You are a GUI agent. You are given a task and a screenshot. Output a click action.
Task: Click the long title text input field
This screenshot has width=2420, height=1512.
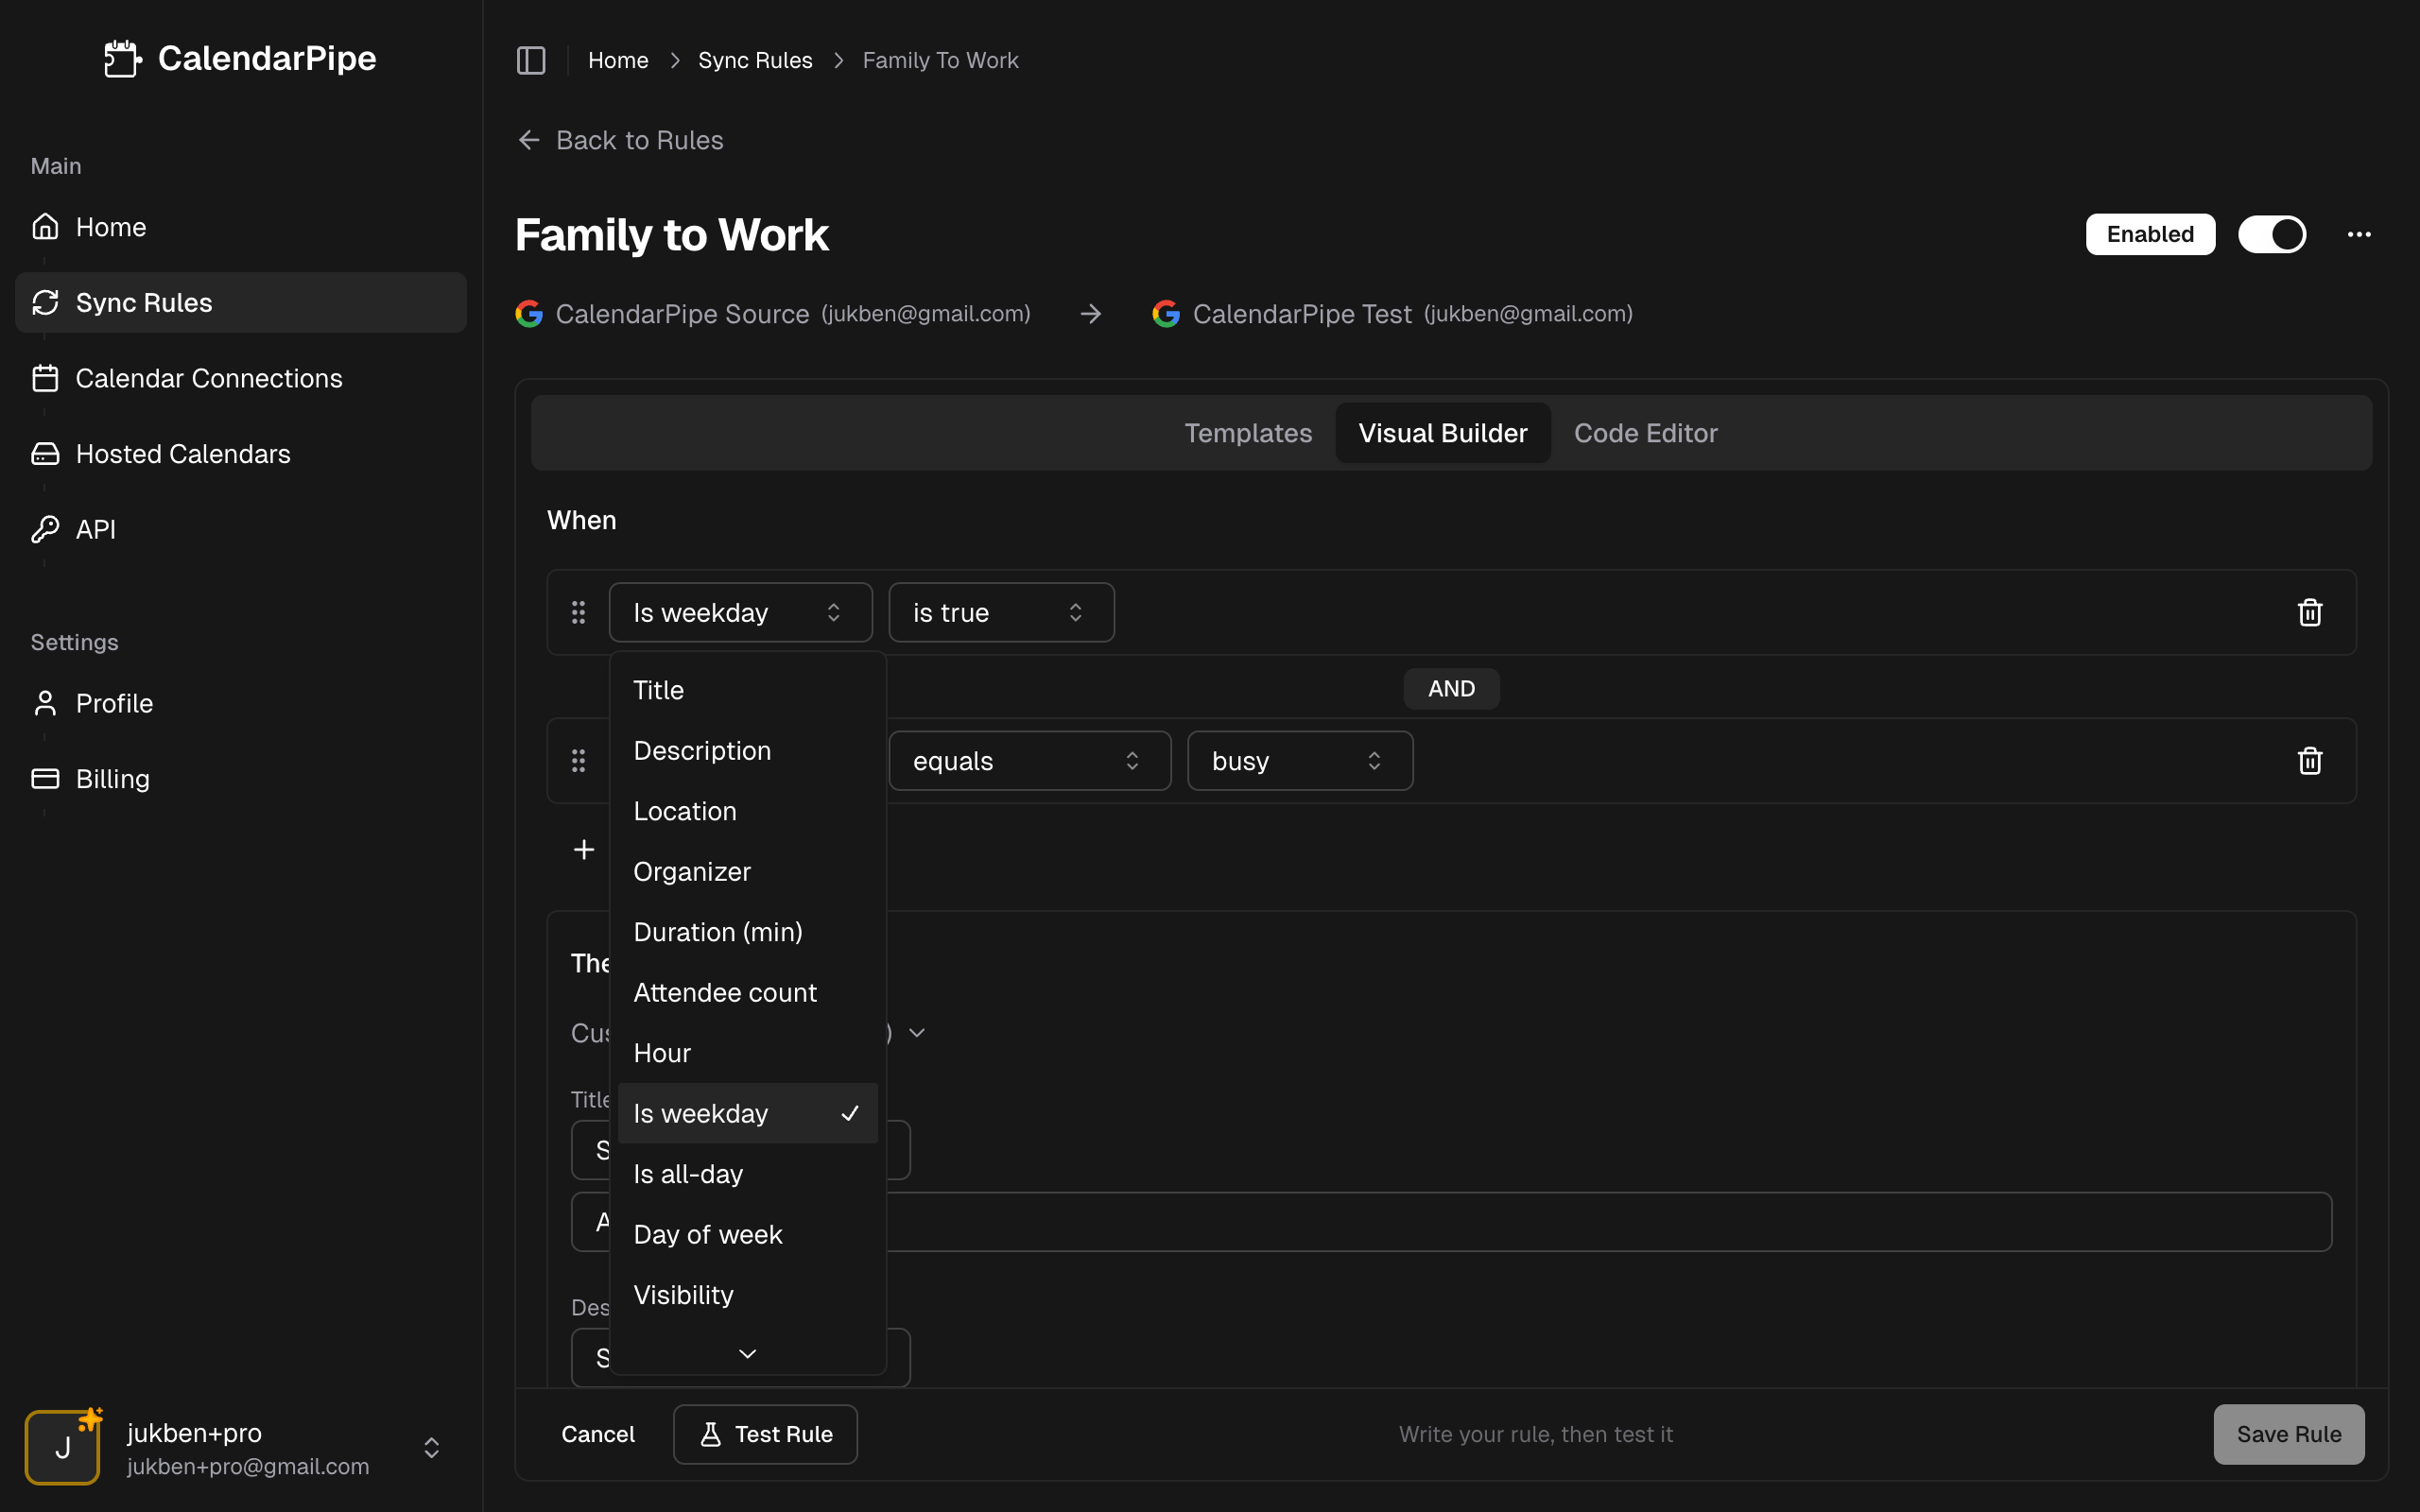click(1451, 1221)
